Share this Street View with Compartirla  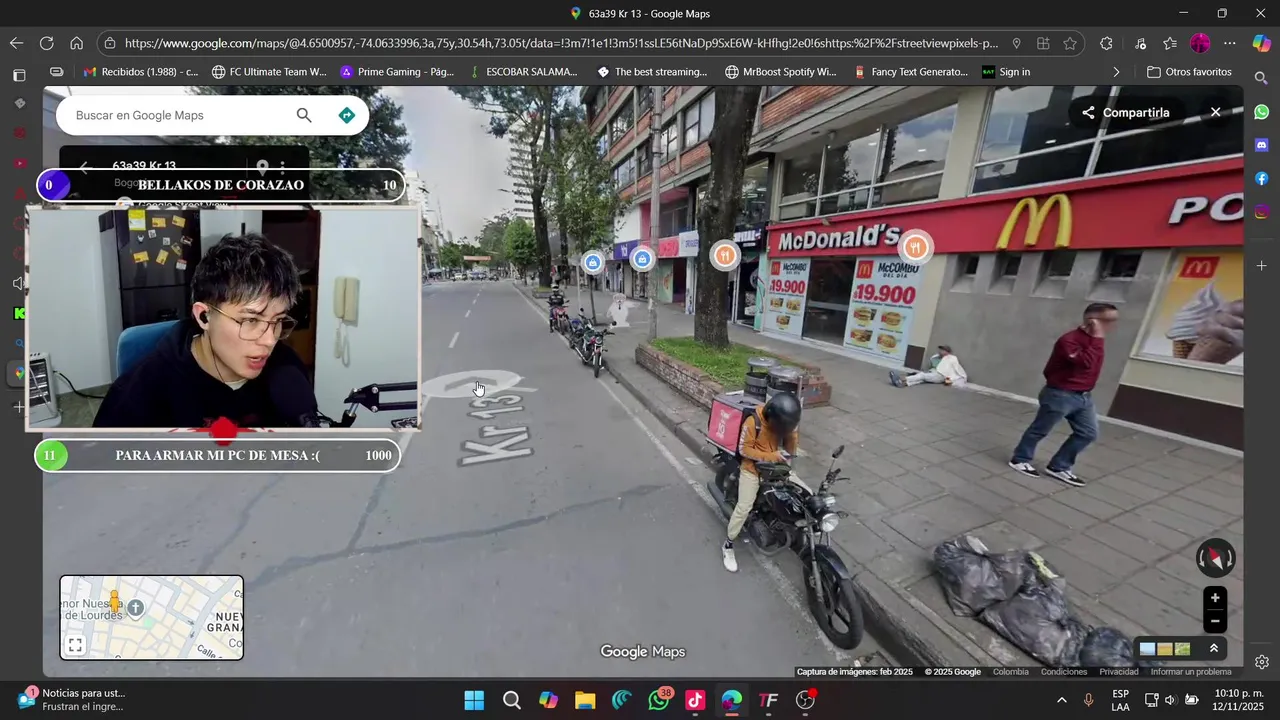(1125, 113)
